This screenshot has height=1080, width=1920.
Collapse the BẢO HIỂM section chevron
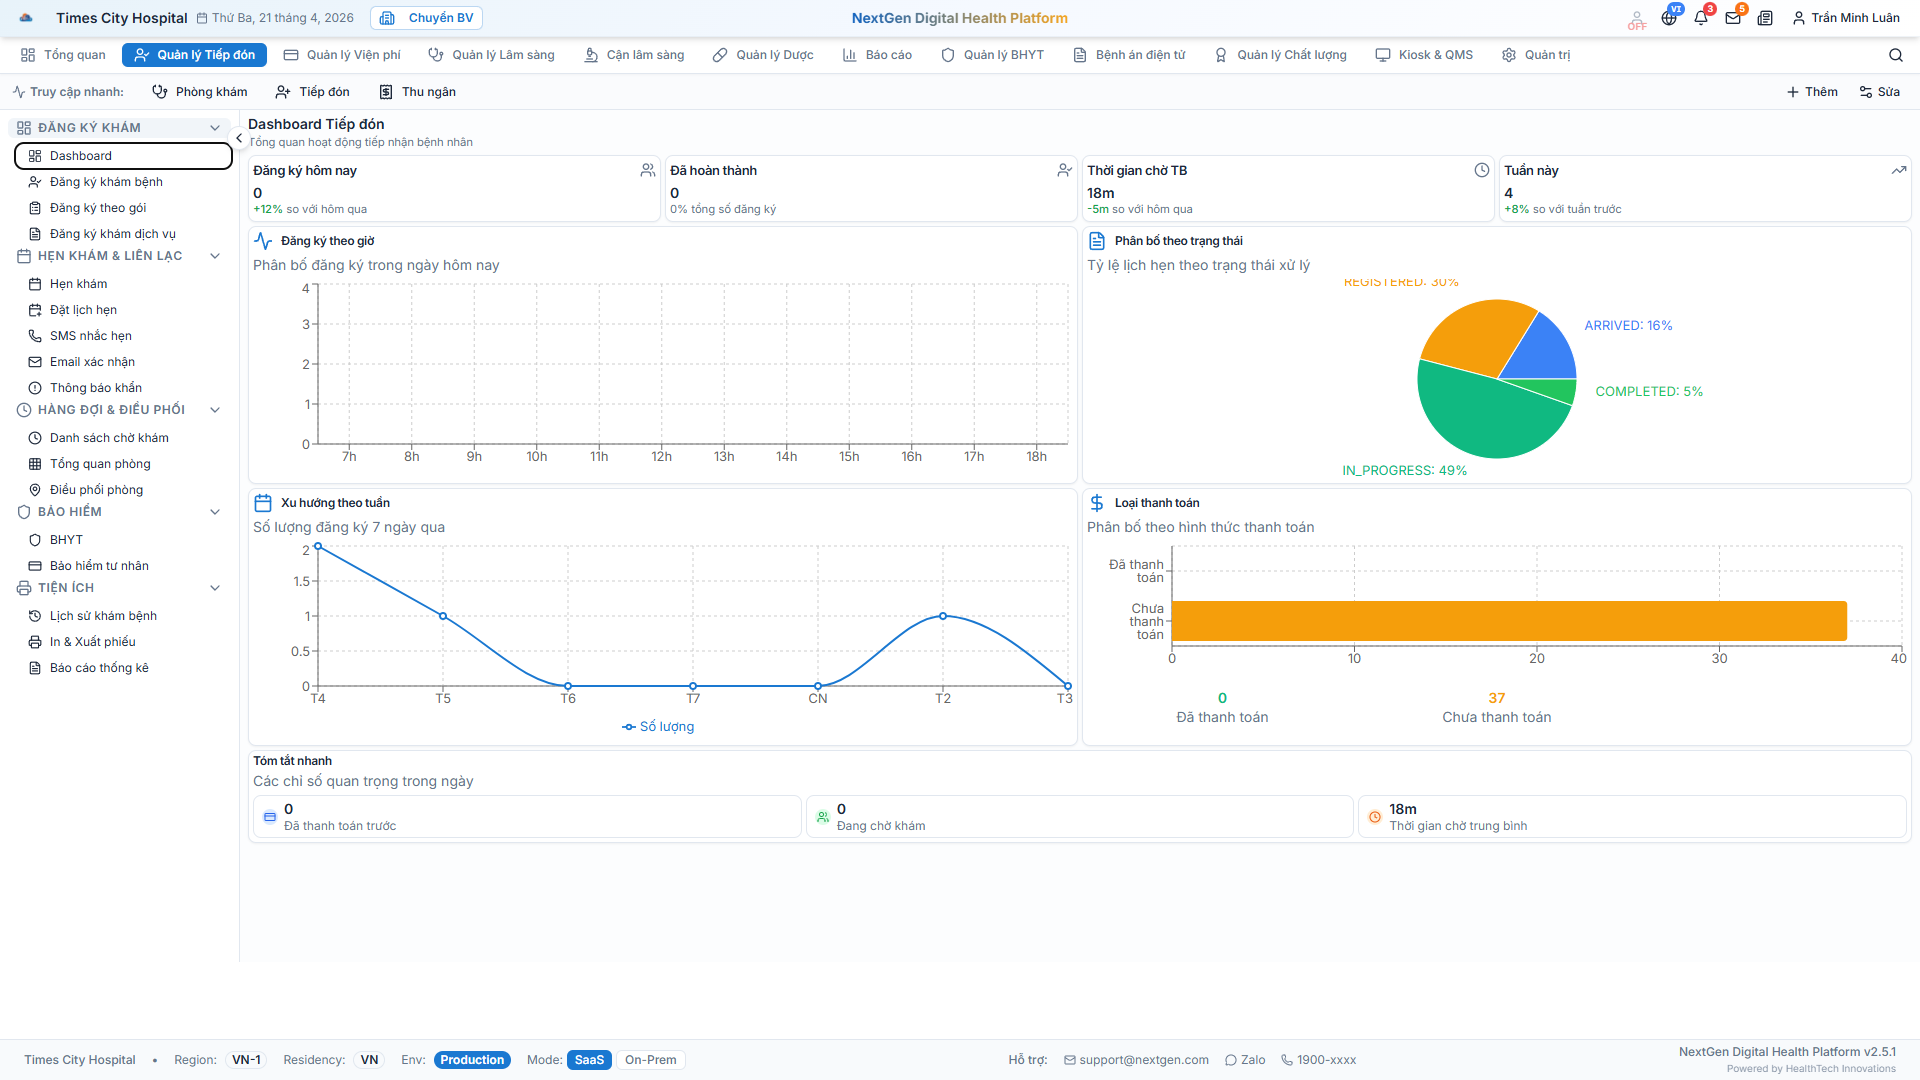(x=214, y=512)
